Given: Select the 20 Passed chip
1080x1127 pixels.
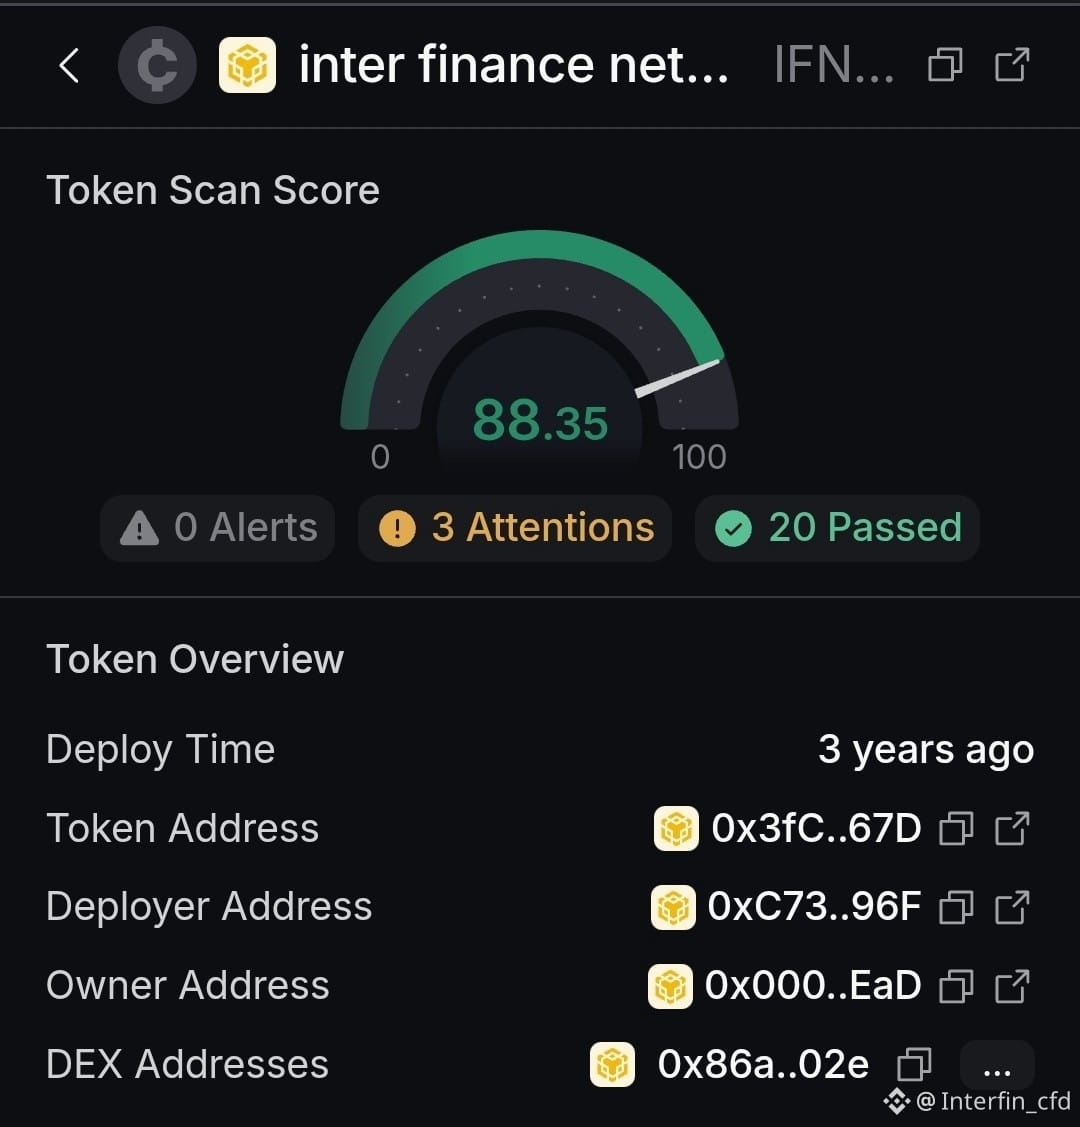Looking at the screenshot, I should tap(837, 528).
